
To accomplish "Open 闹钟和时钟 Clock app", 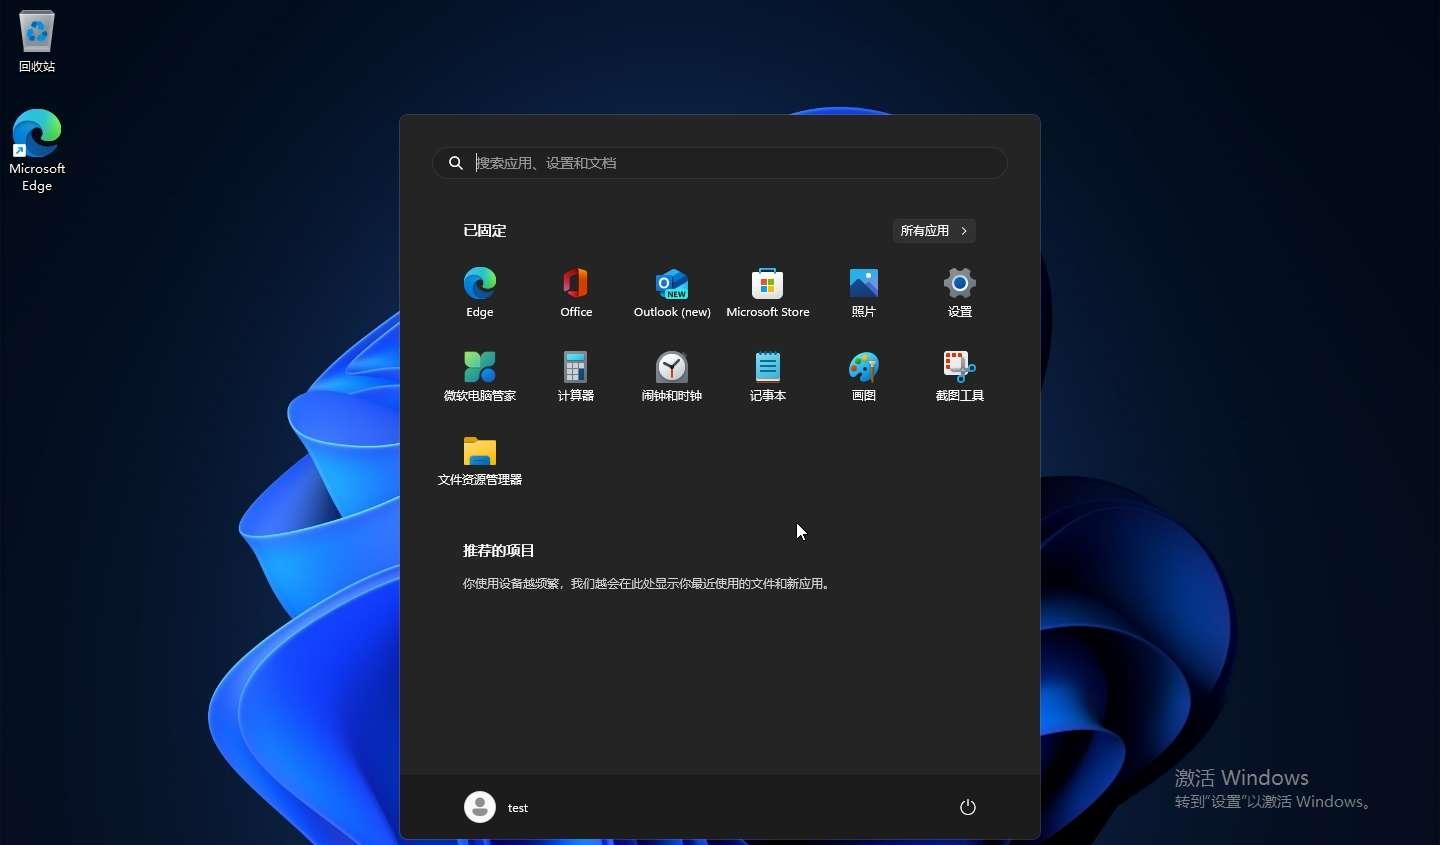I will point(672,376).
